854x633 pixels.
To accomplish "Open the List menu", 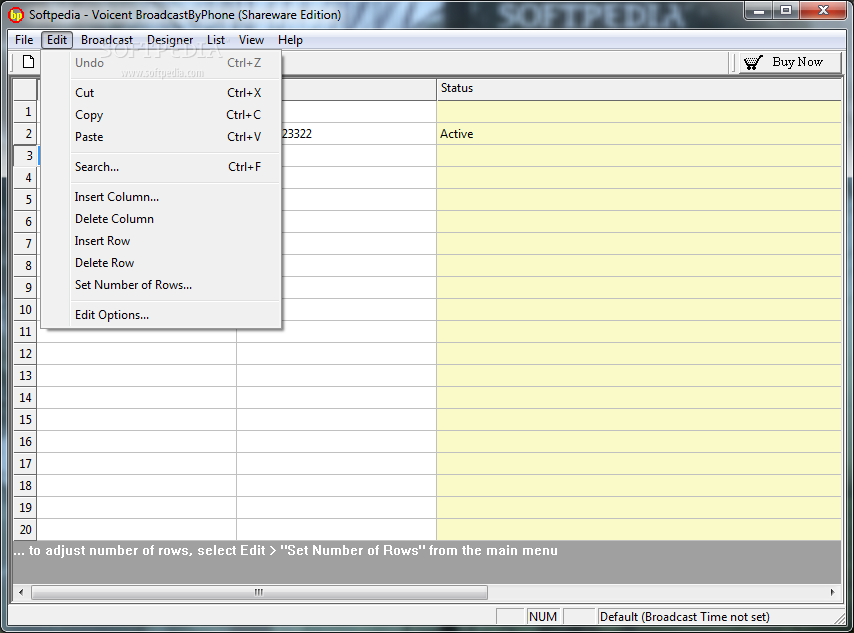I will (x=216, y=40).
